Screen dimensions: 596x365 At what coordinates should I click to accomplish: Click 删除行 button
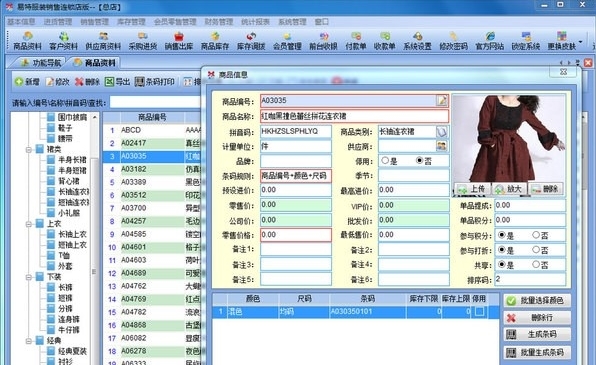tap(537, 317)
